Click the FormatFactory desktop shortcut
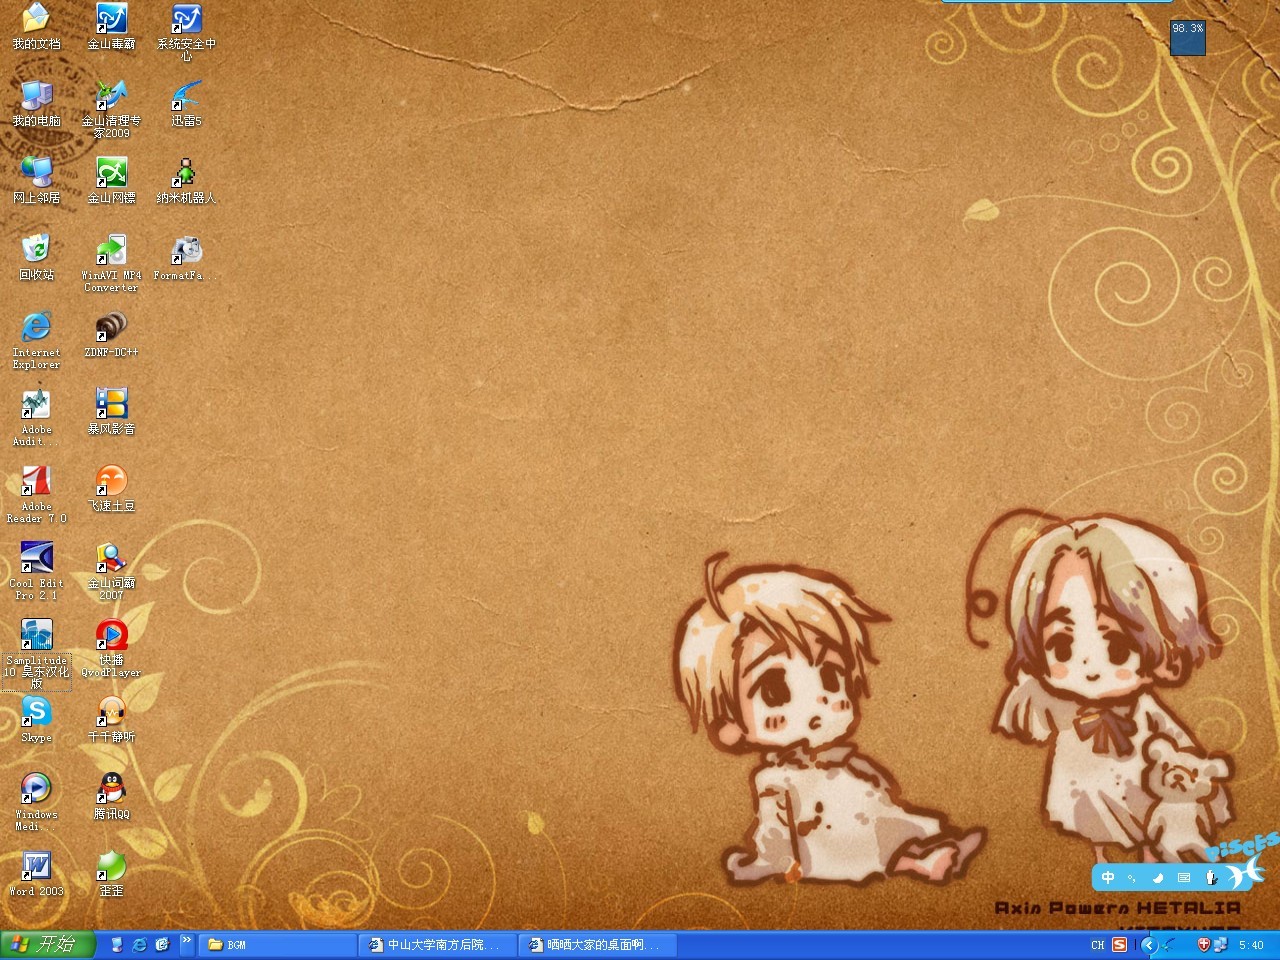The width and height of the screenshot is (1280, 960). pos(186,257)
